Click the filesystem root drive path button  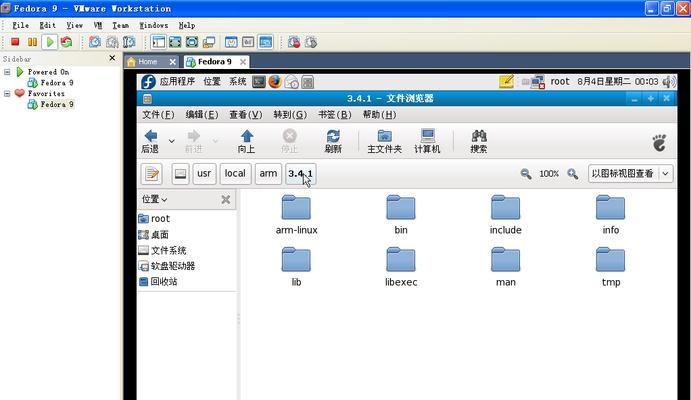tap(180, 174)
